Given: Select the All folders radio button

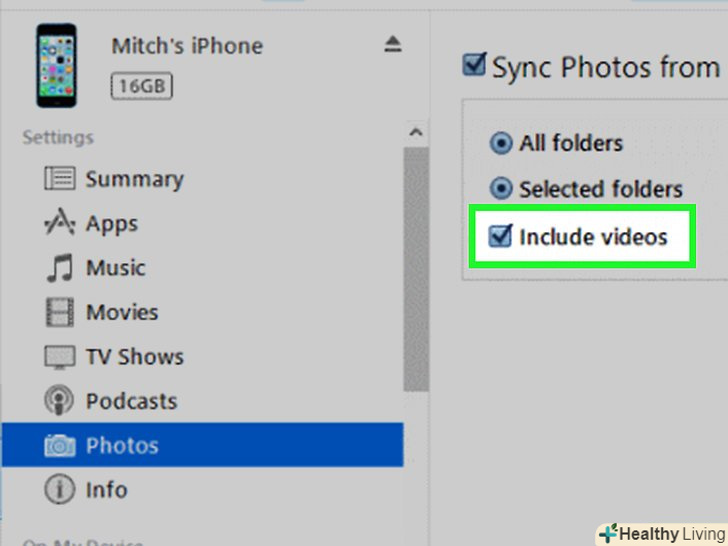Looking at the screenshot, I should [x=501, y=143].
